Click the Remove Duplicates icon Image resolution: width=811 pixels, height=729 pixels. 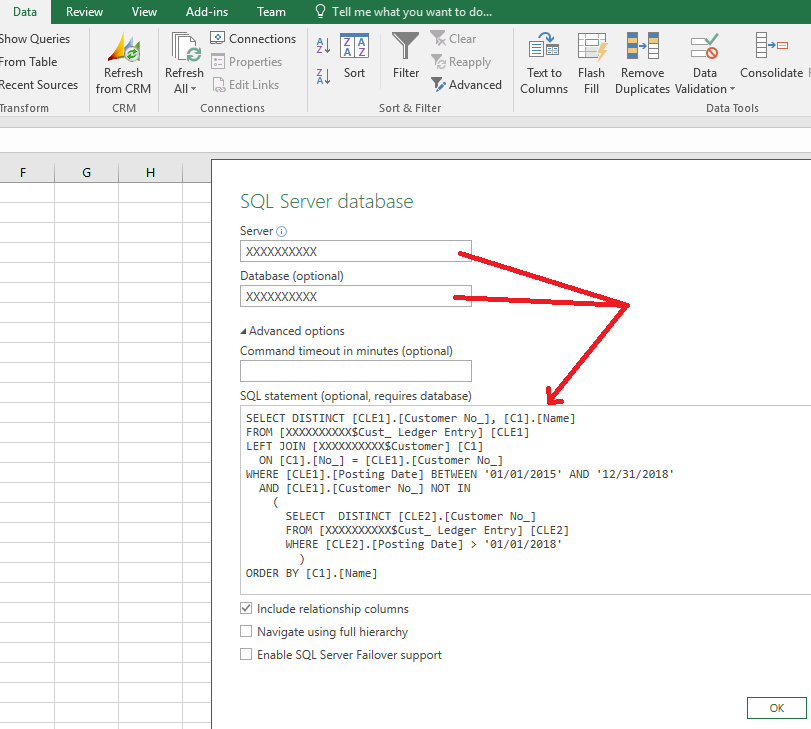pyautogui.click(x=642, y=46)
